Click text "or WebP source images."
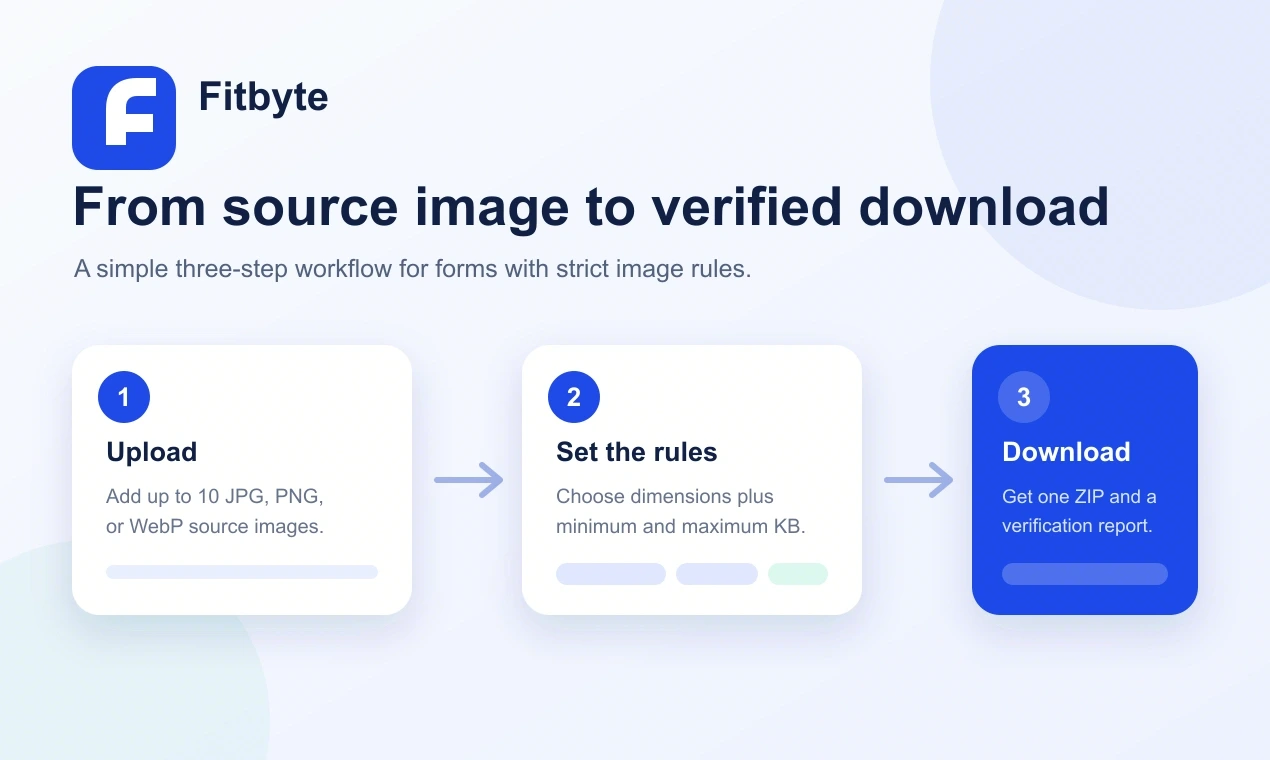Viewport: 1270px width, 760px height. point(215,526)
